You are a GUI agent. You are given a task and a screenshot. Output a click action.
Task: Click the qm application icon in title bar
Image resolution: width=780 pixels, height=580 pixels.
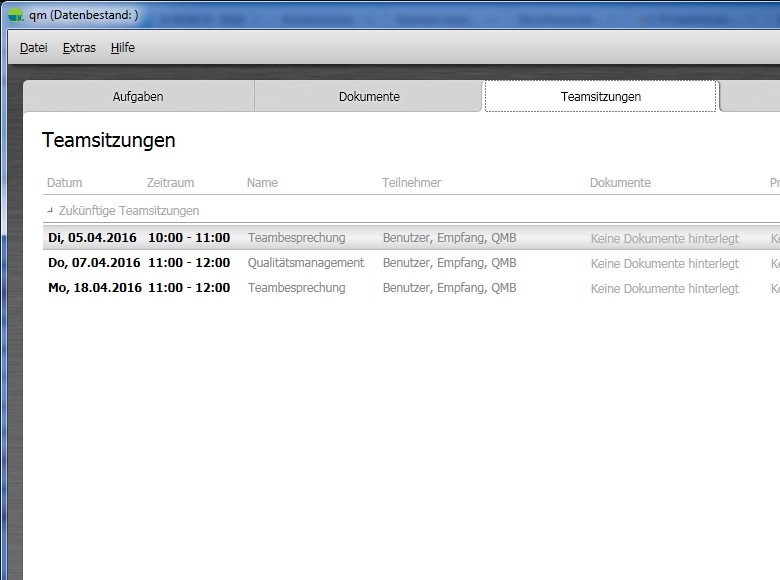15,15
